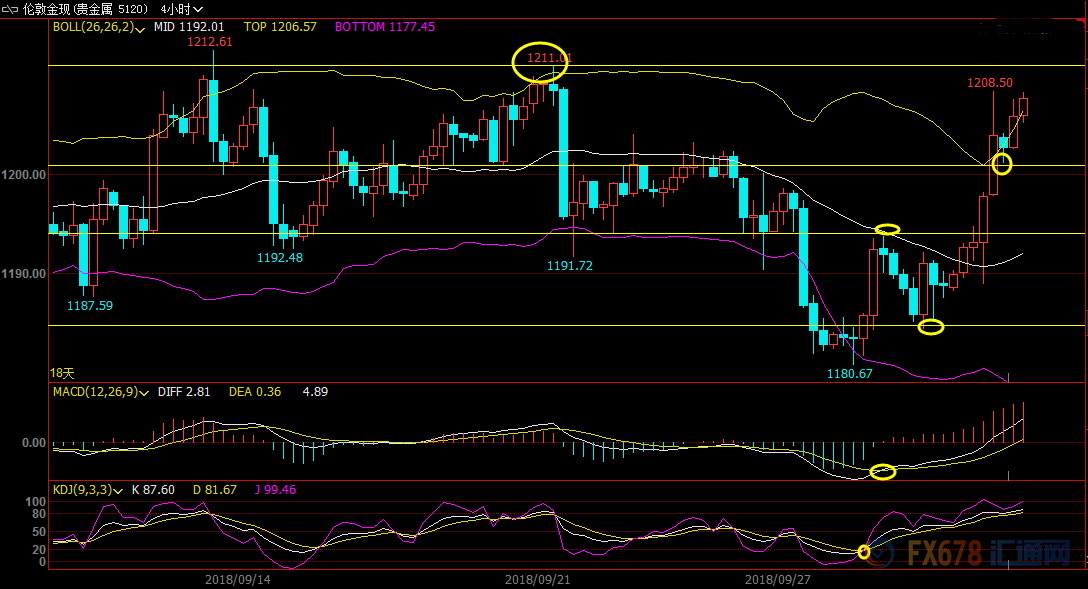Click the 1212.61 high price label
Viewport: 1088px width, 589px height.
pyautogui.click(x=210, y=42)
